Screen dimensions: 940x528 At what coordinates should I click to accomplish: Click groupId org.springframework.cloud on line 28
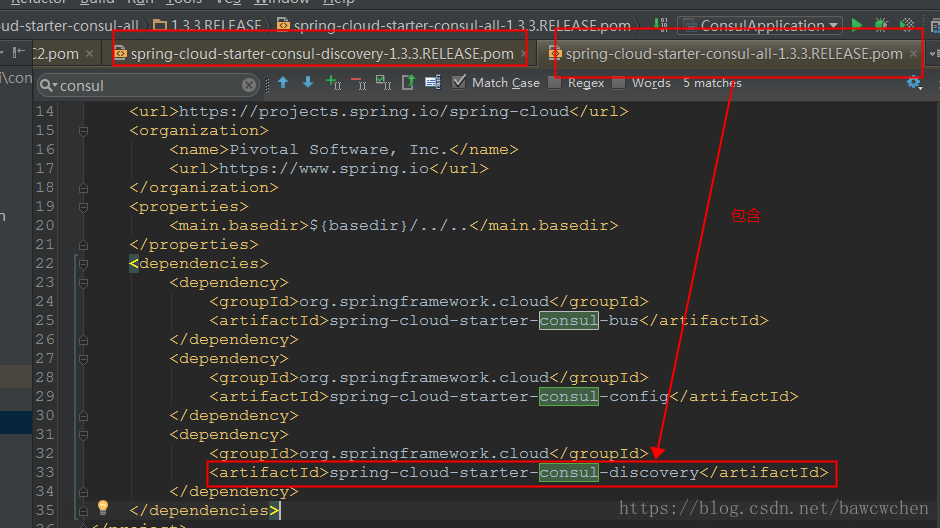[x=429, y=378]
